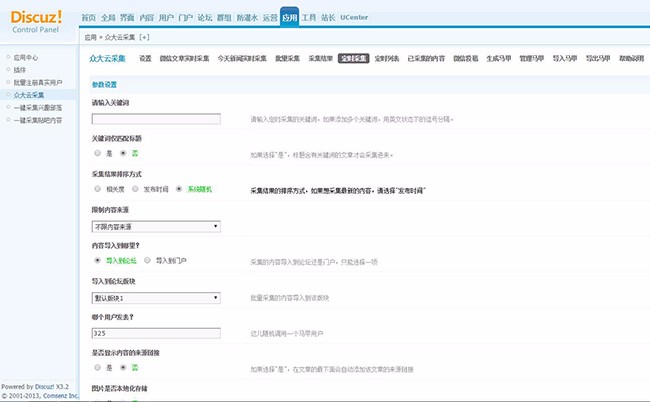Screen dimensions: 650x402
Task: Choose 相关度 sort option
Action: pos(97,189)
